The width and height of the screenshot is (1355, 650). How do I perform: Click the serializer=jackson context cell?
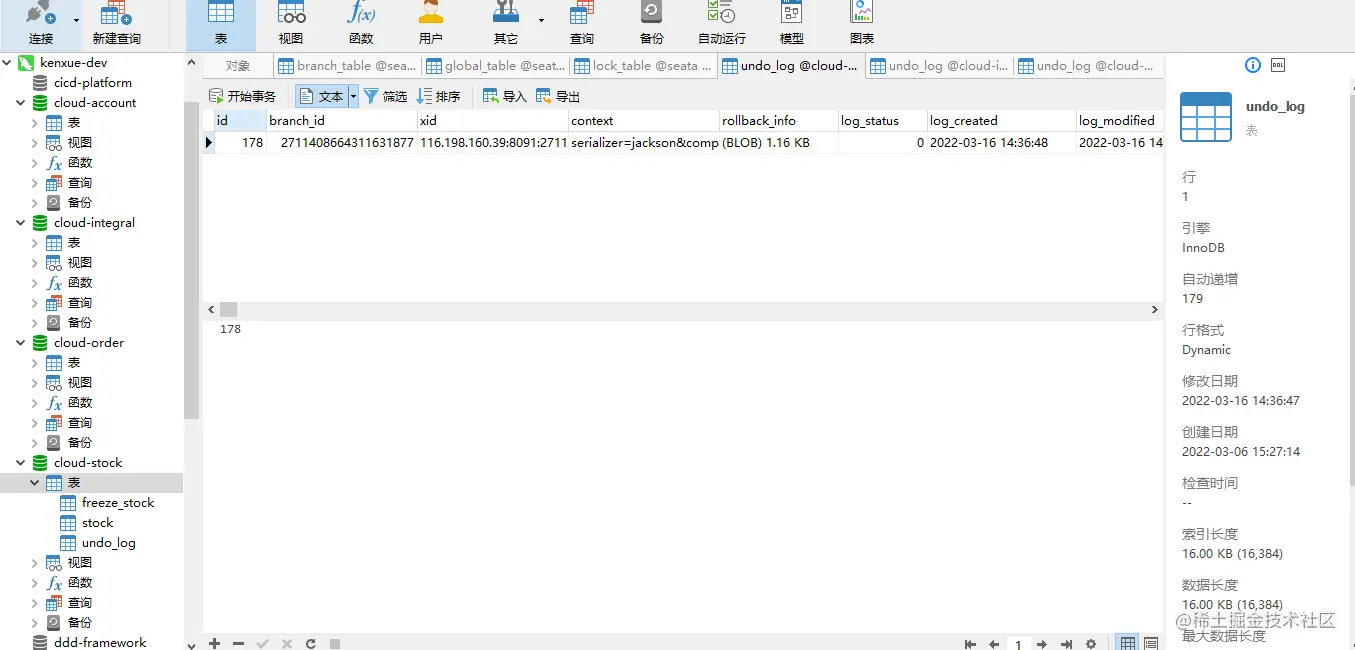coord(643,142)
